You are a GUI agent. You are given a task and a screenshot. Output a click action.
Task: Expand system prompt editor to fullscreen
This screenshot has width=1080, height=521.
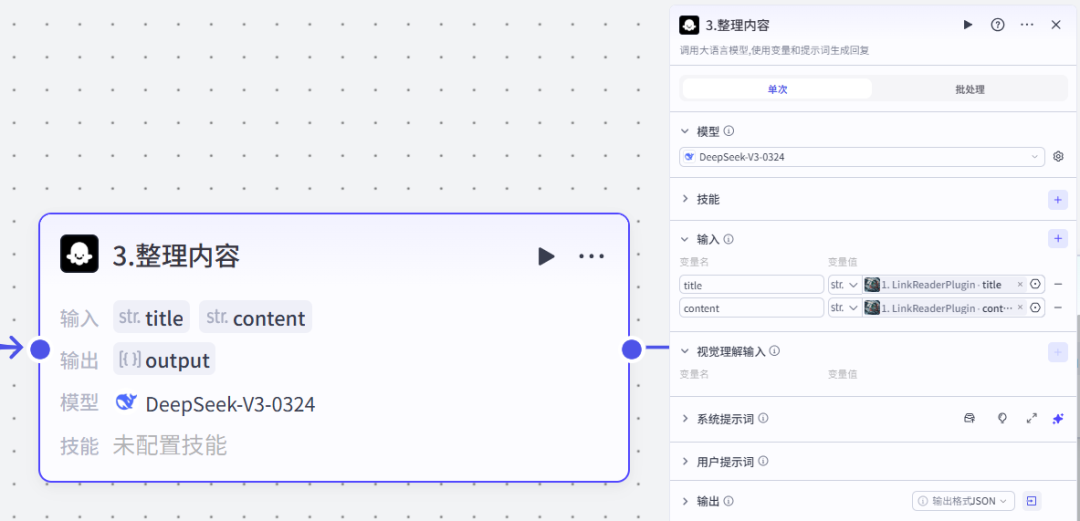point(1031,418)
